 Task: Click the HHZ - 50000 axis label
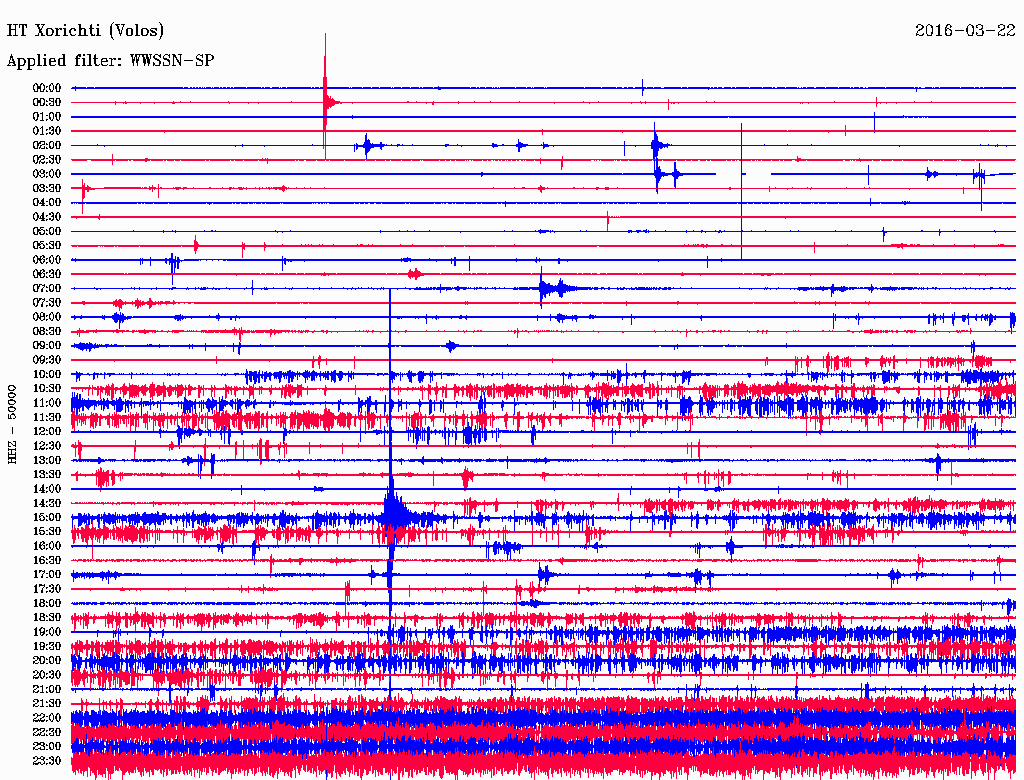12,424
